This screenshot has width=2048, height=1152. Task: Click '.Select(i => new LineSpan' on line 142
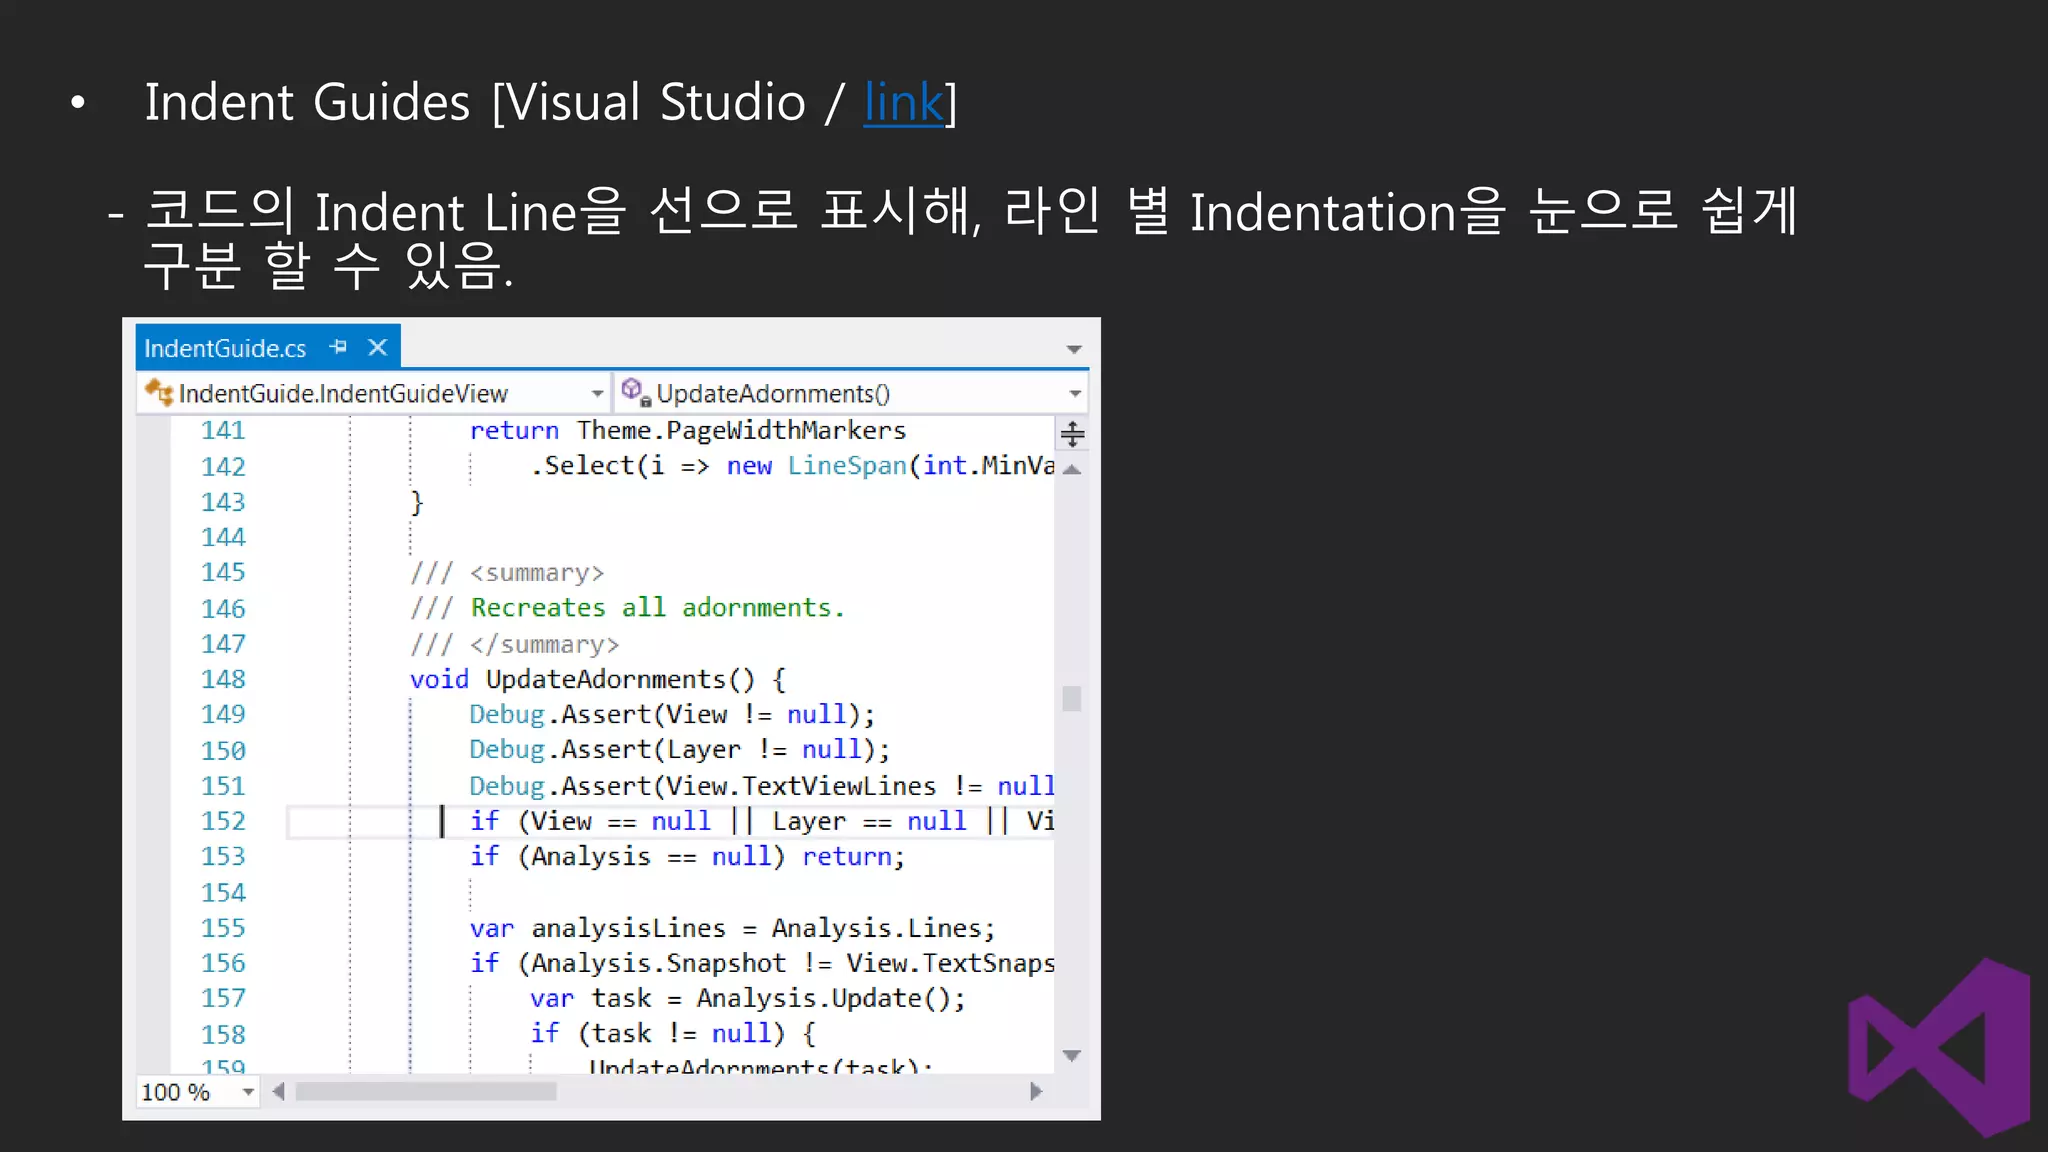pos(718,466)
